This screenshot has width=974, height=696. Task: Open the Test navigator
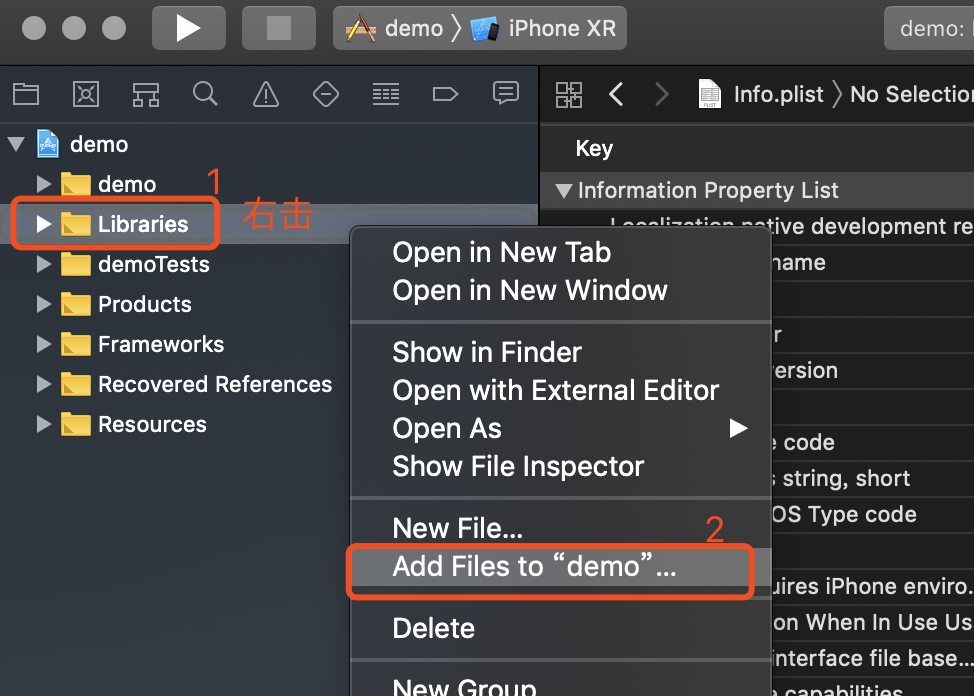click(325, 94)
